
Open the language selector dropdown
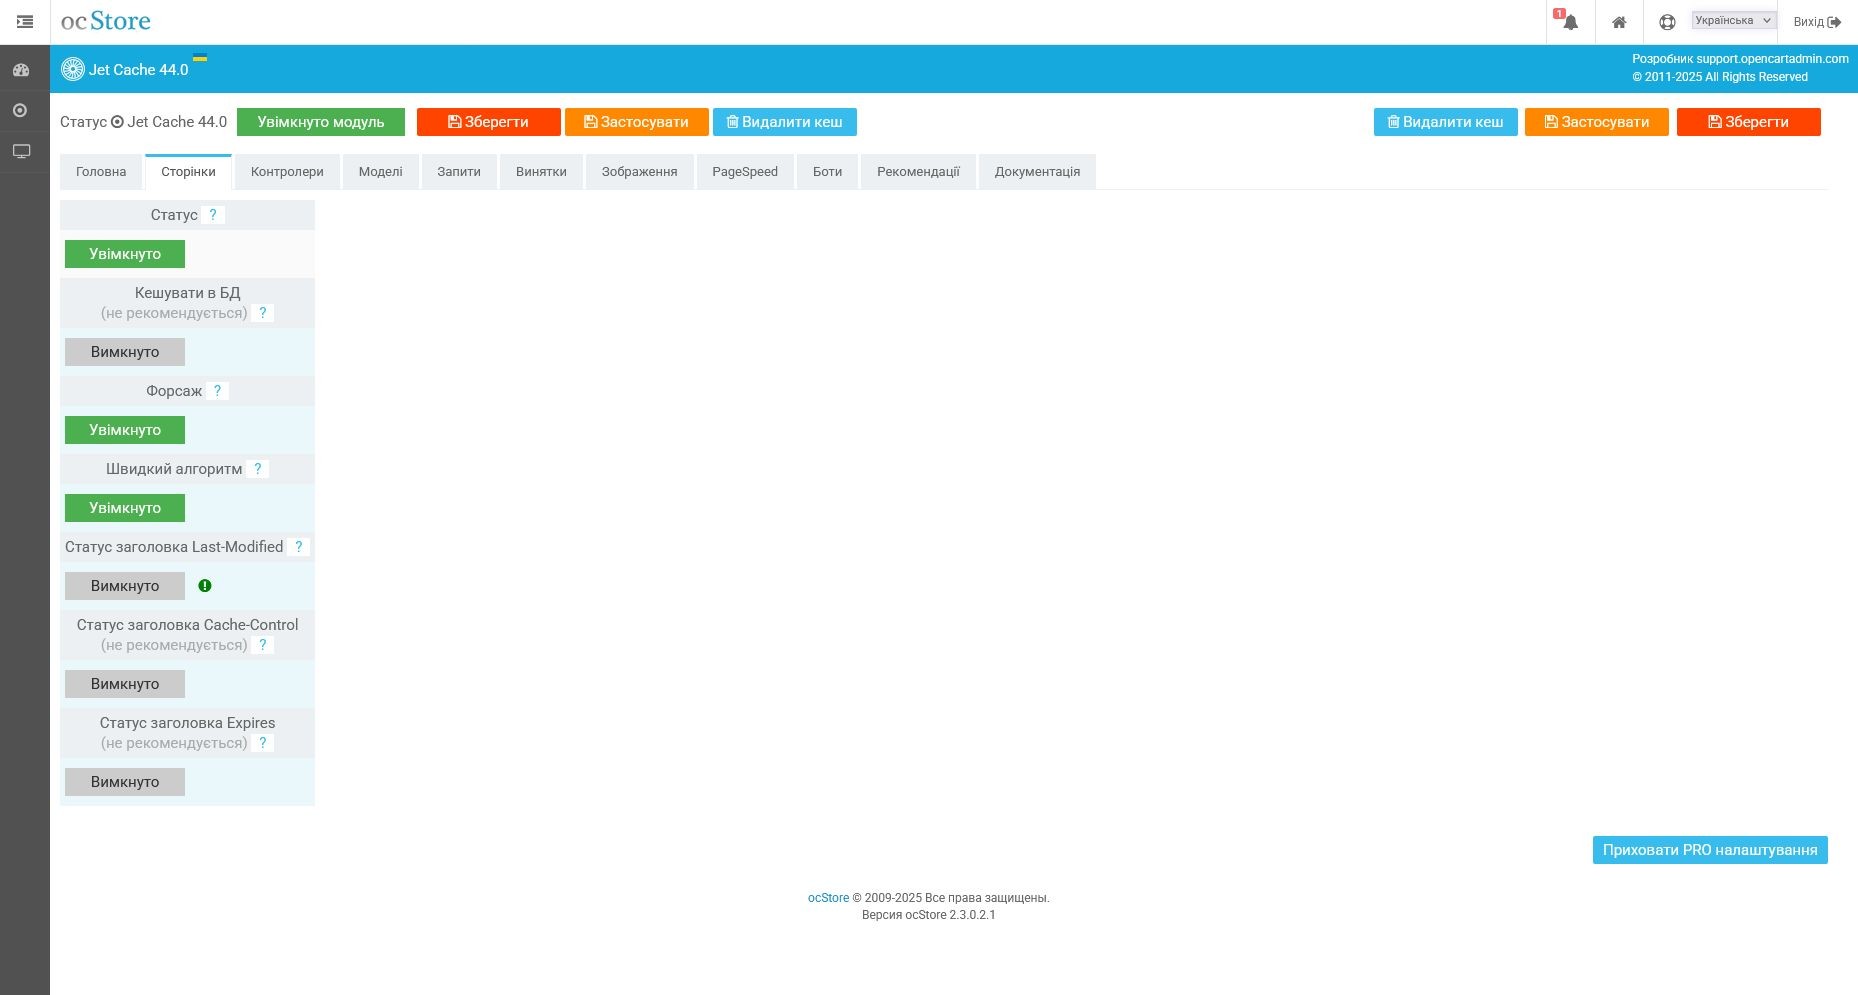[1730, 19]
